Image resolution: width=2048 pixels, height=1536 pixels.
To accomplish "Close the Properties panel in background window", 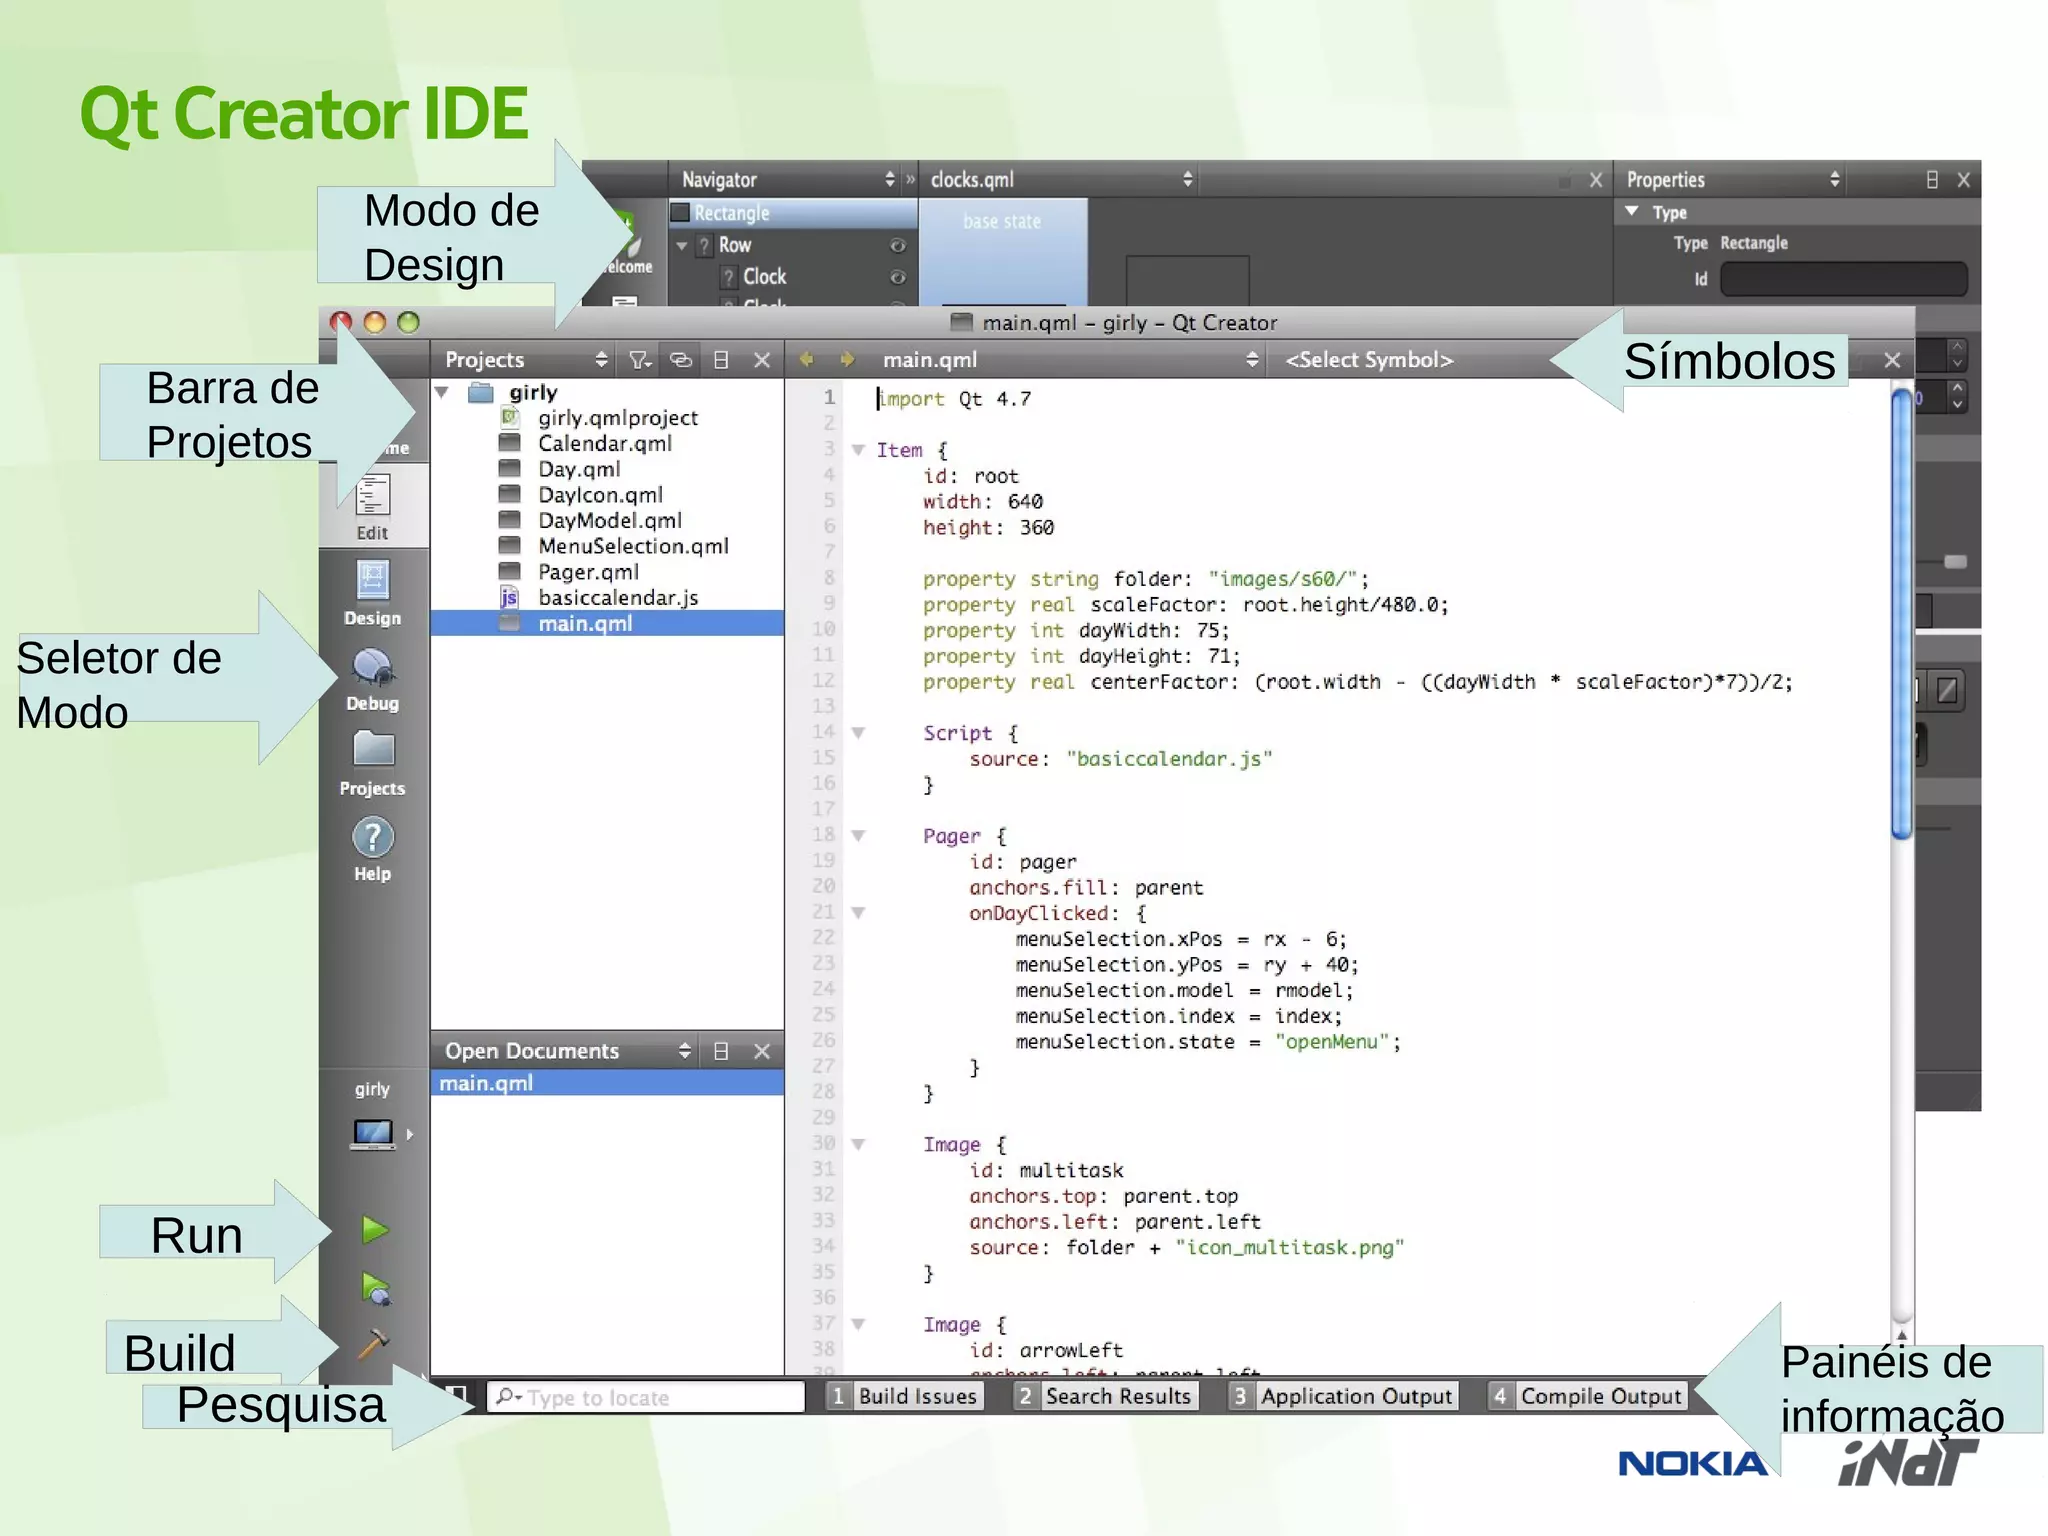I will pos(1964,180).
